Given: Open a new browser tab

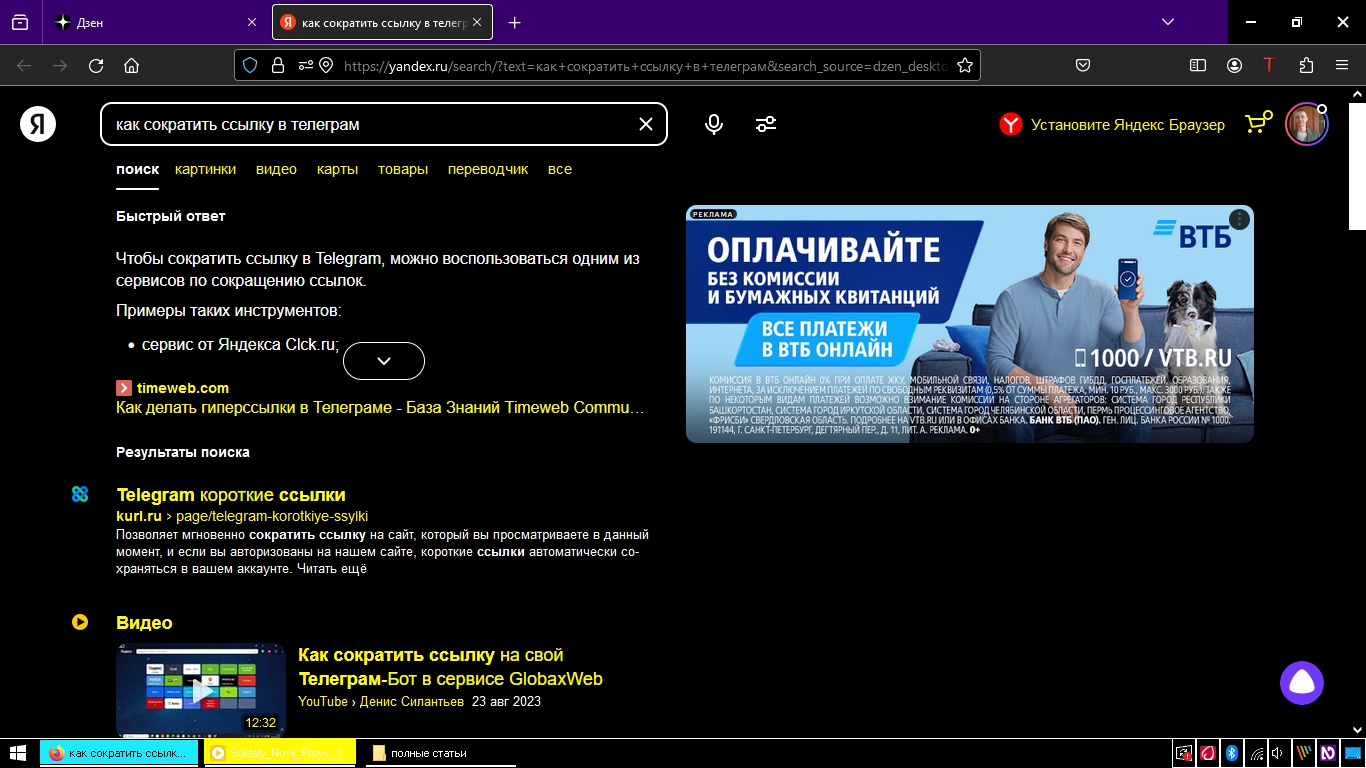Looking at the screenshot, I should tap(514, 22).
